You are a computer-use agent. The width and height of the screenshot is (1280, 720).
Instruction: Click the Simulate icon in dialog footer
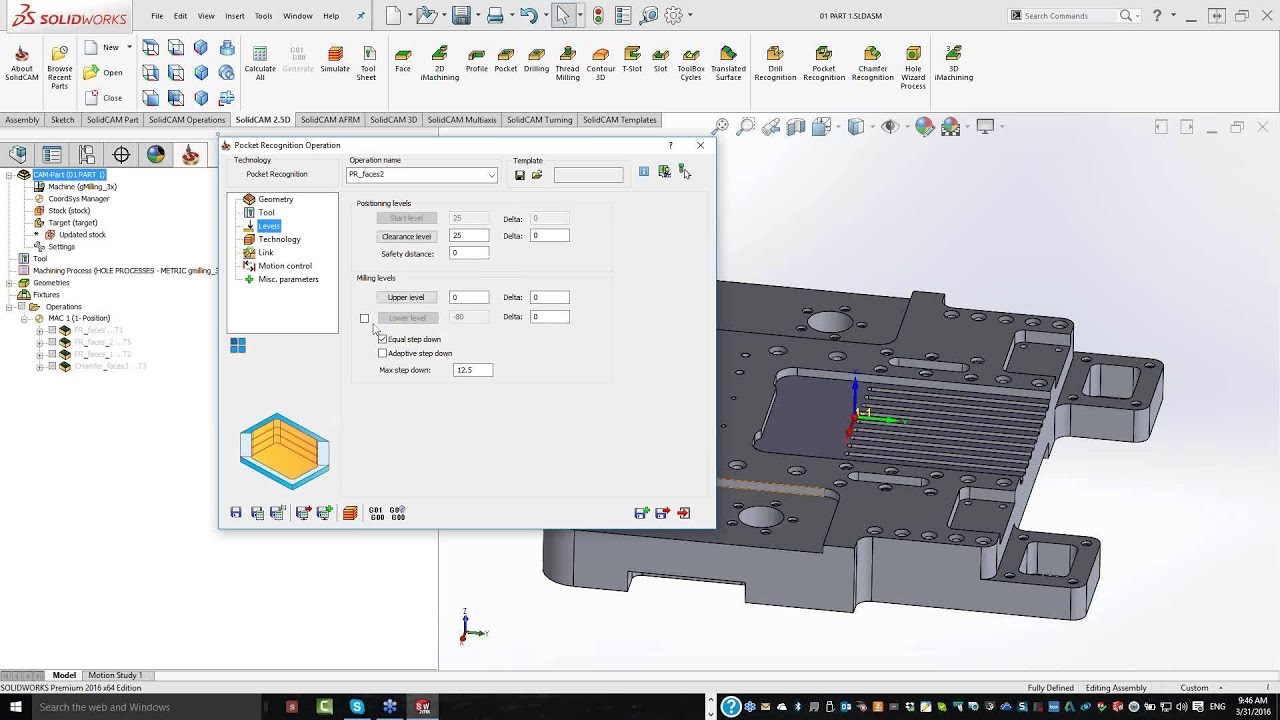[350, 513]
